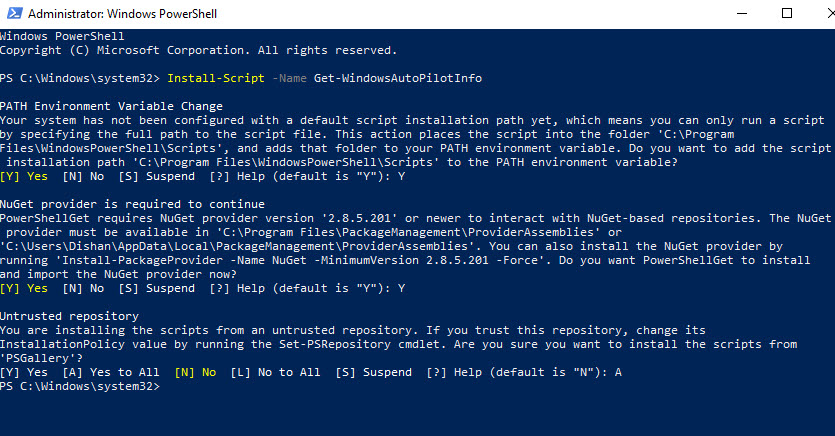The image size is (835, 436).
Task: Click Get-WindowsAutoPilotInfo script name
Action: (x=398, y=78)
